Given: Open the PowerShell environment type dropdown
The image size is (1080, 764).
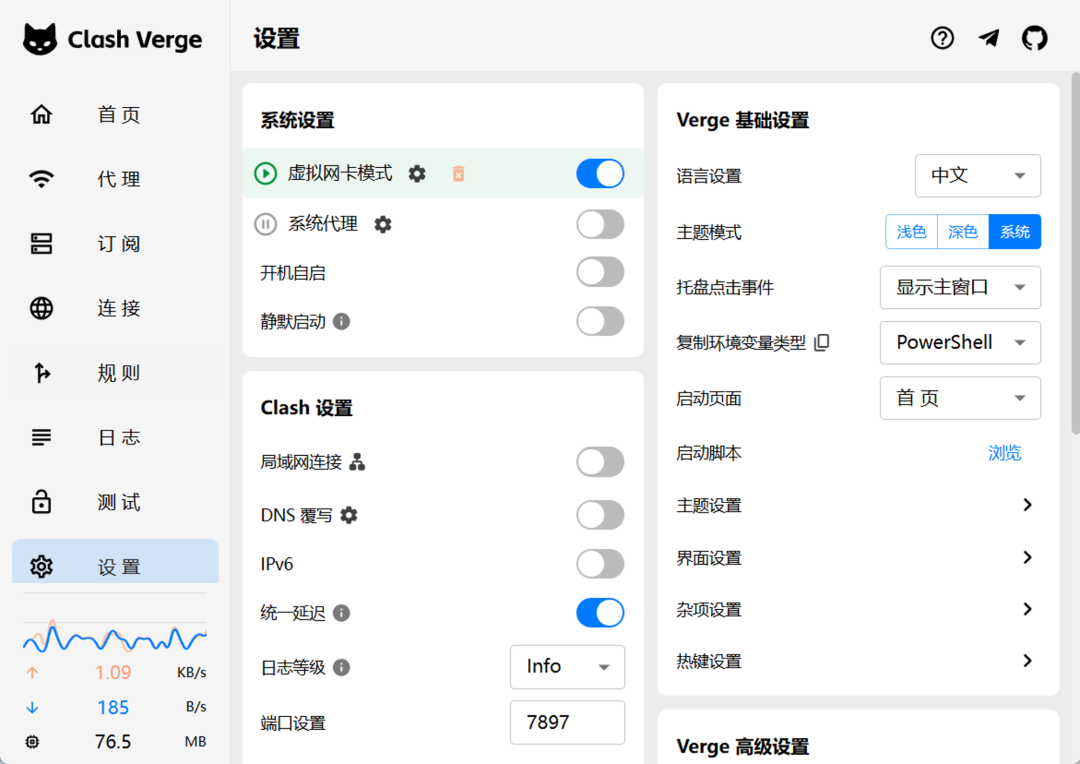Looking at the screenshot, I should 960,342.
